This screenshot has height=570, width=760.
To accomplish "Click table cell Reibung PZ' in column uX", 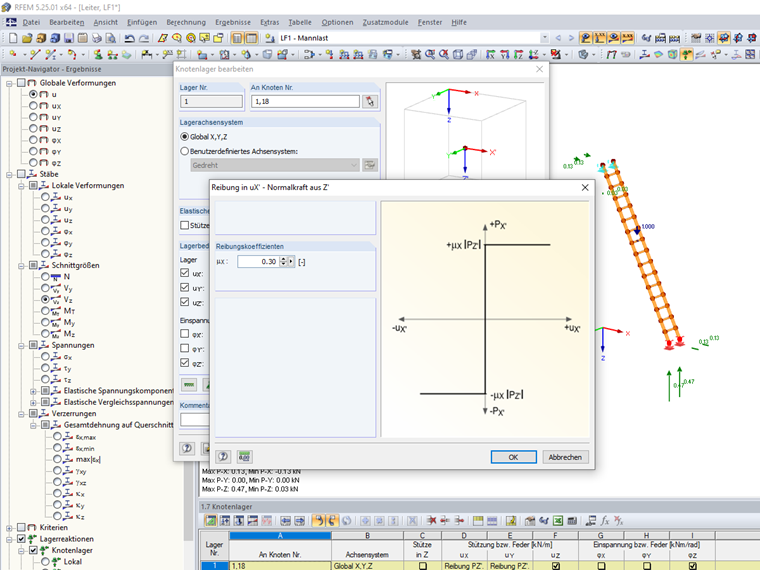I will pos(464,566).
